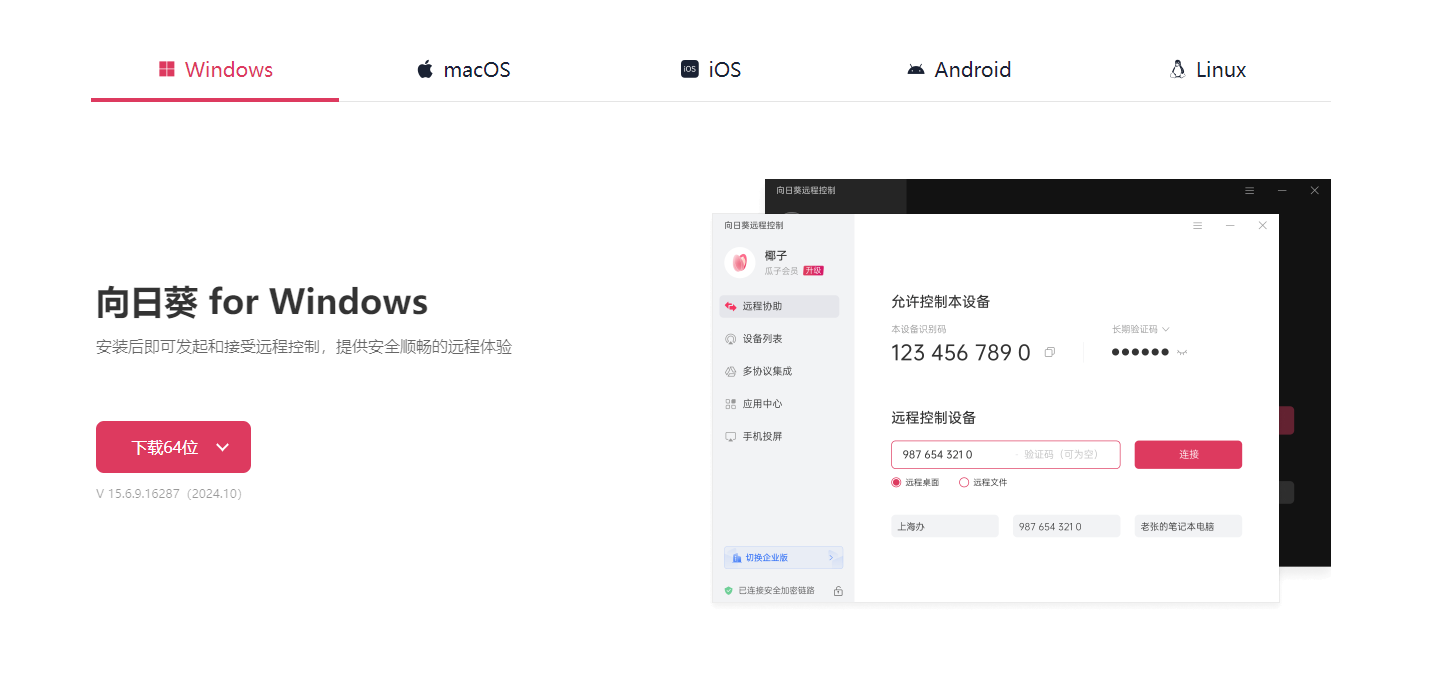Open the hamburger menu in dark back window

(1250, 190)
